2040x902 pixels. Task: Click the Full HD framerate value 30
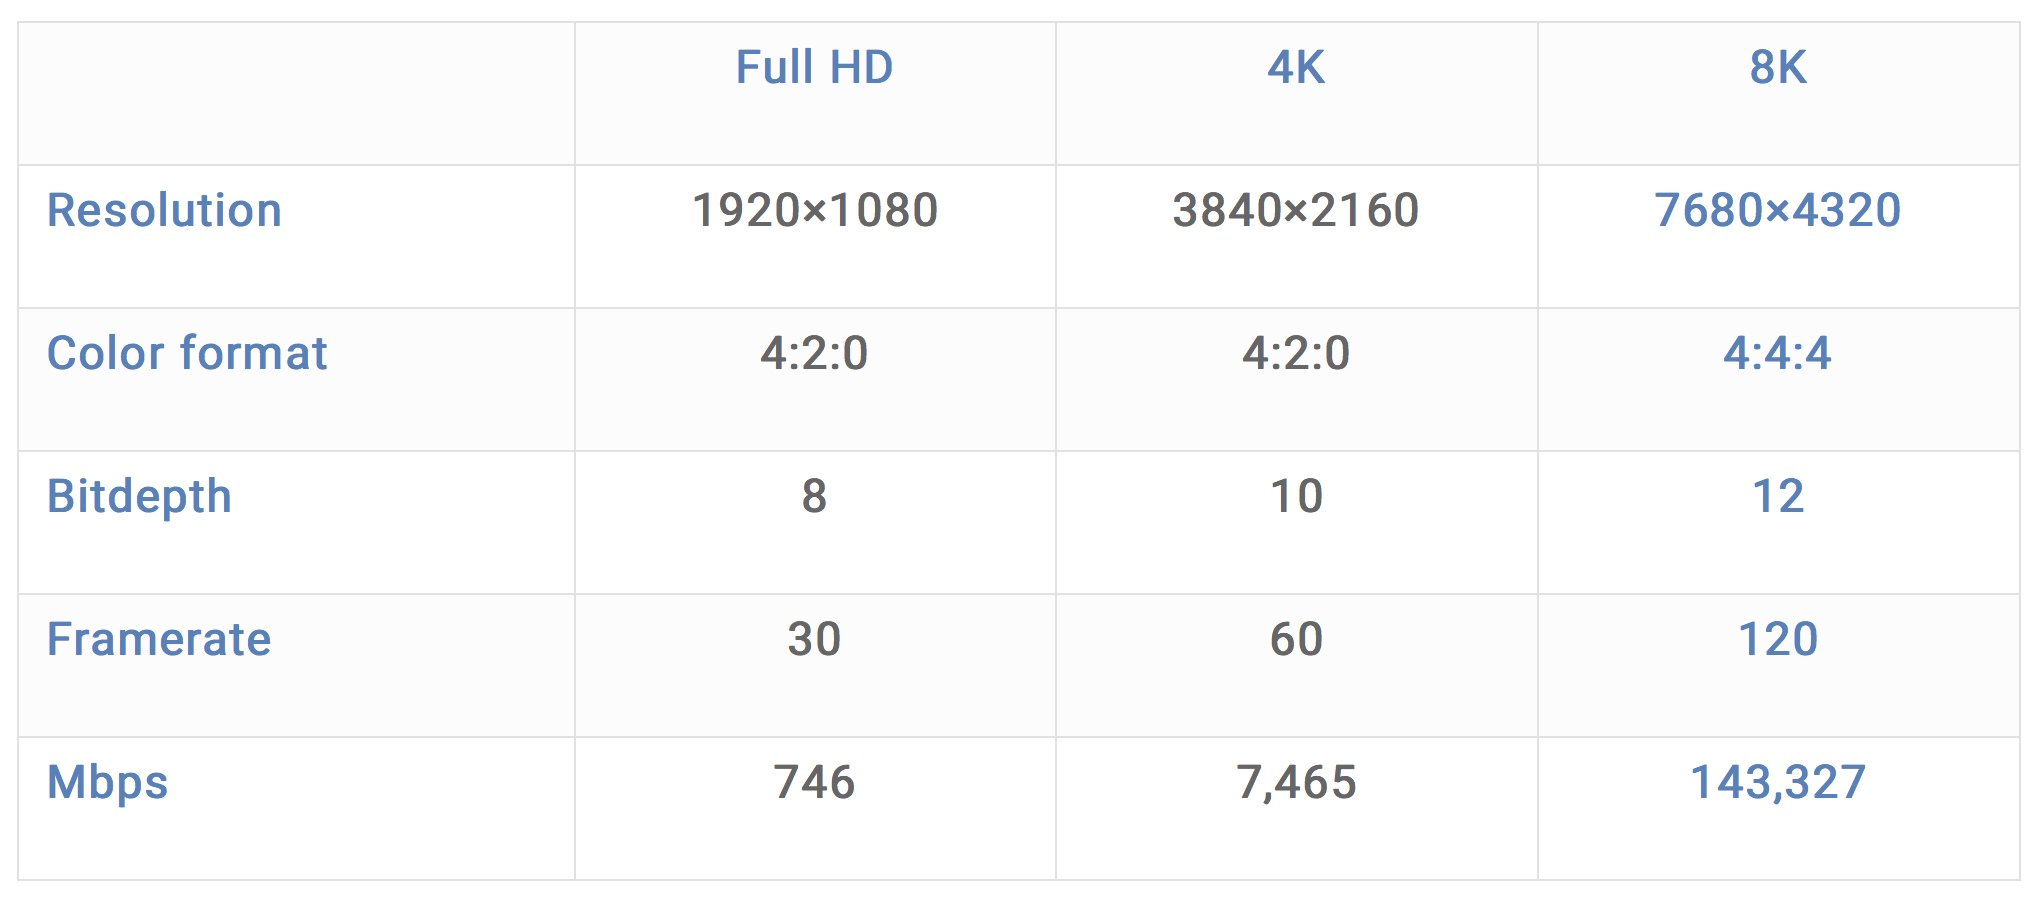(x=814, y=640)
